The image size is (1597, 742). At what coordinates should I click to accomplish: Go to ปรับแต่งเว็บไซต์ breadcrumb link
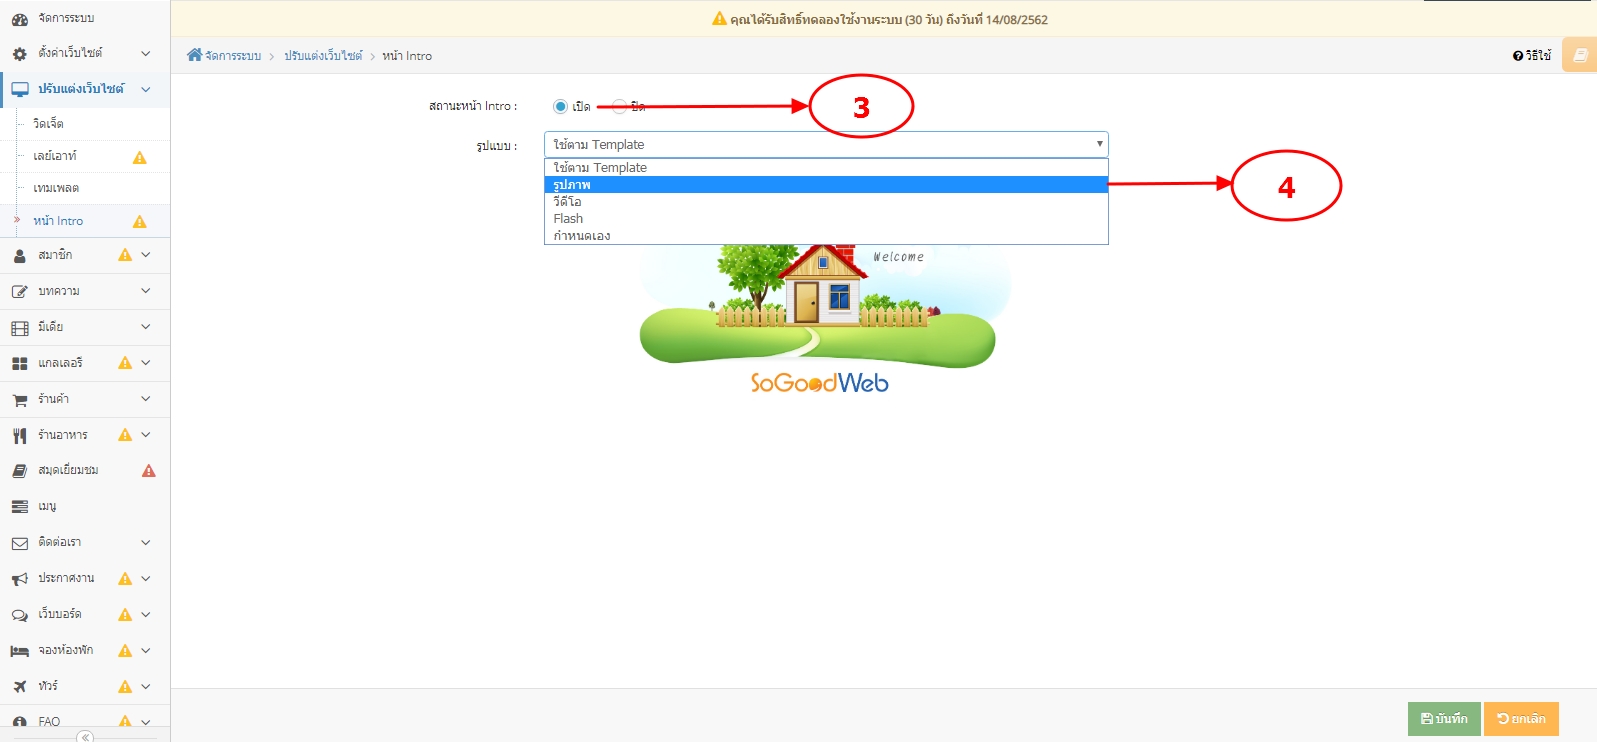[x=323, y=56]
